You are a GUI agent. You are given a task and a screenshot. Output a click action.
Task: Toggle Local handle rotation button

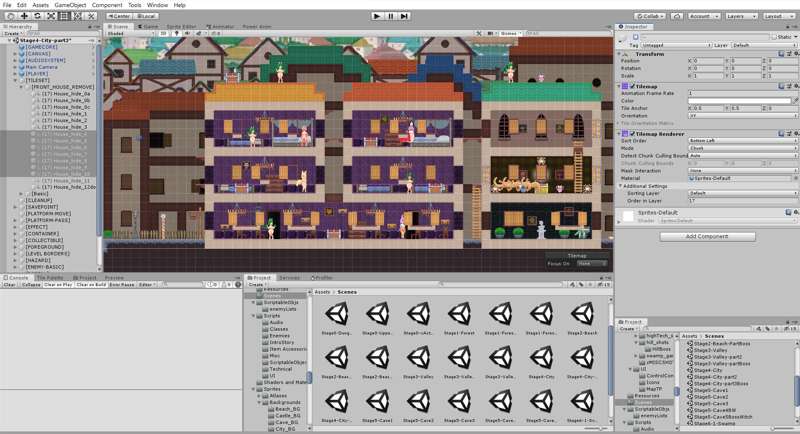tap(147, 16)
